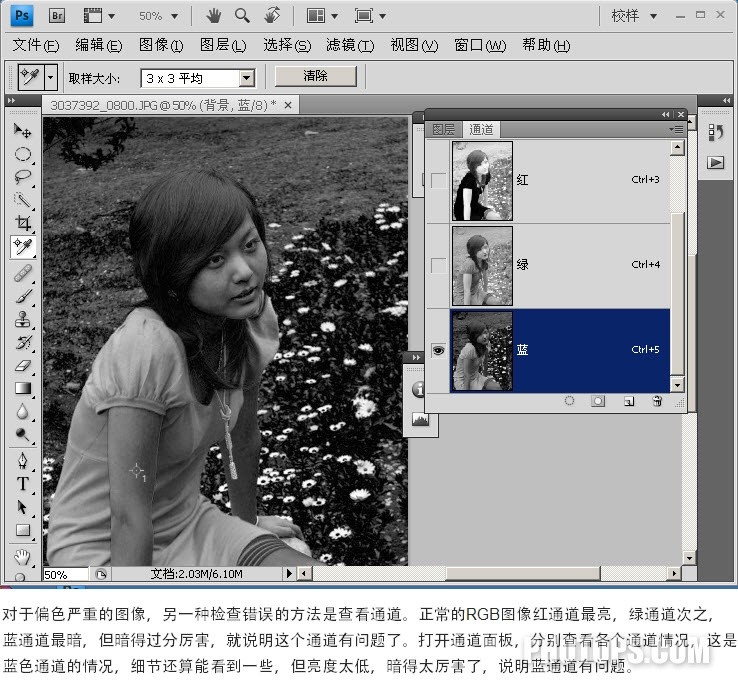Show the Red channel visibility box

coord(439,180)
